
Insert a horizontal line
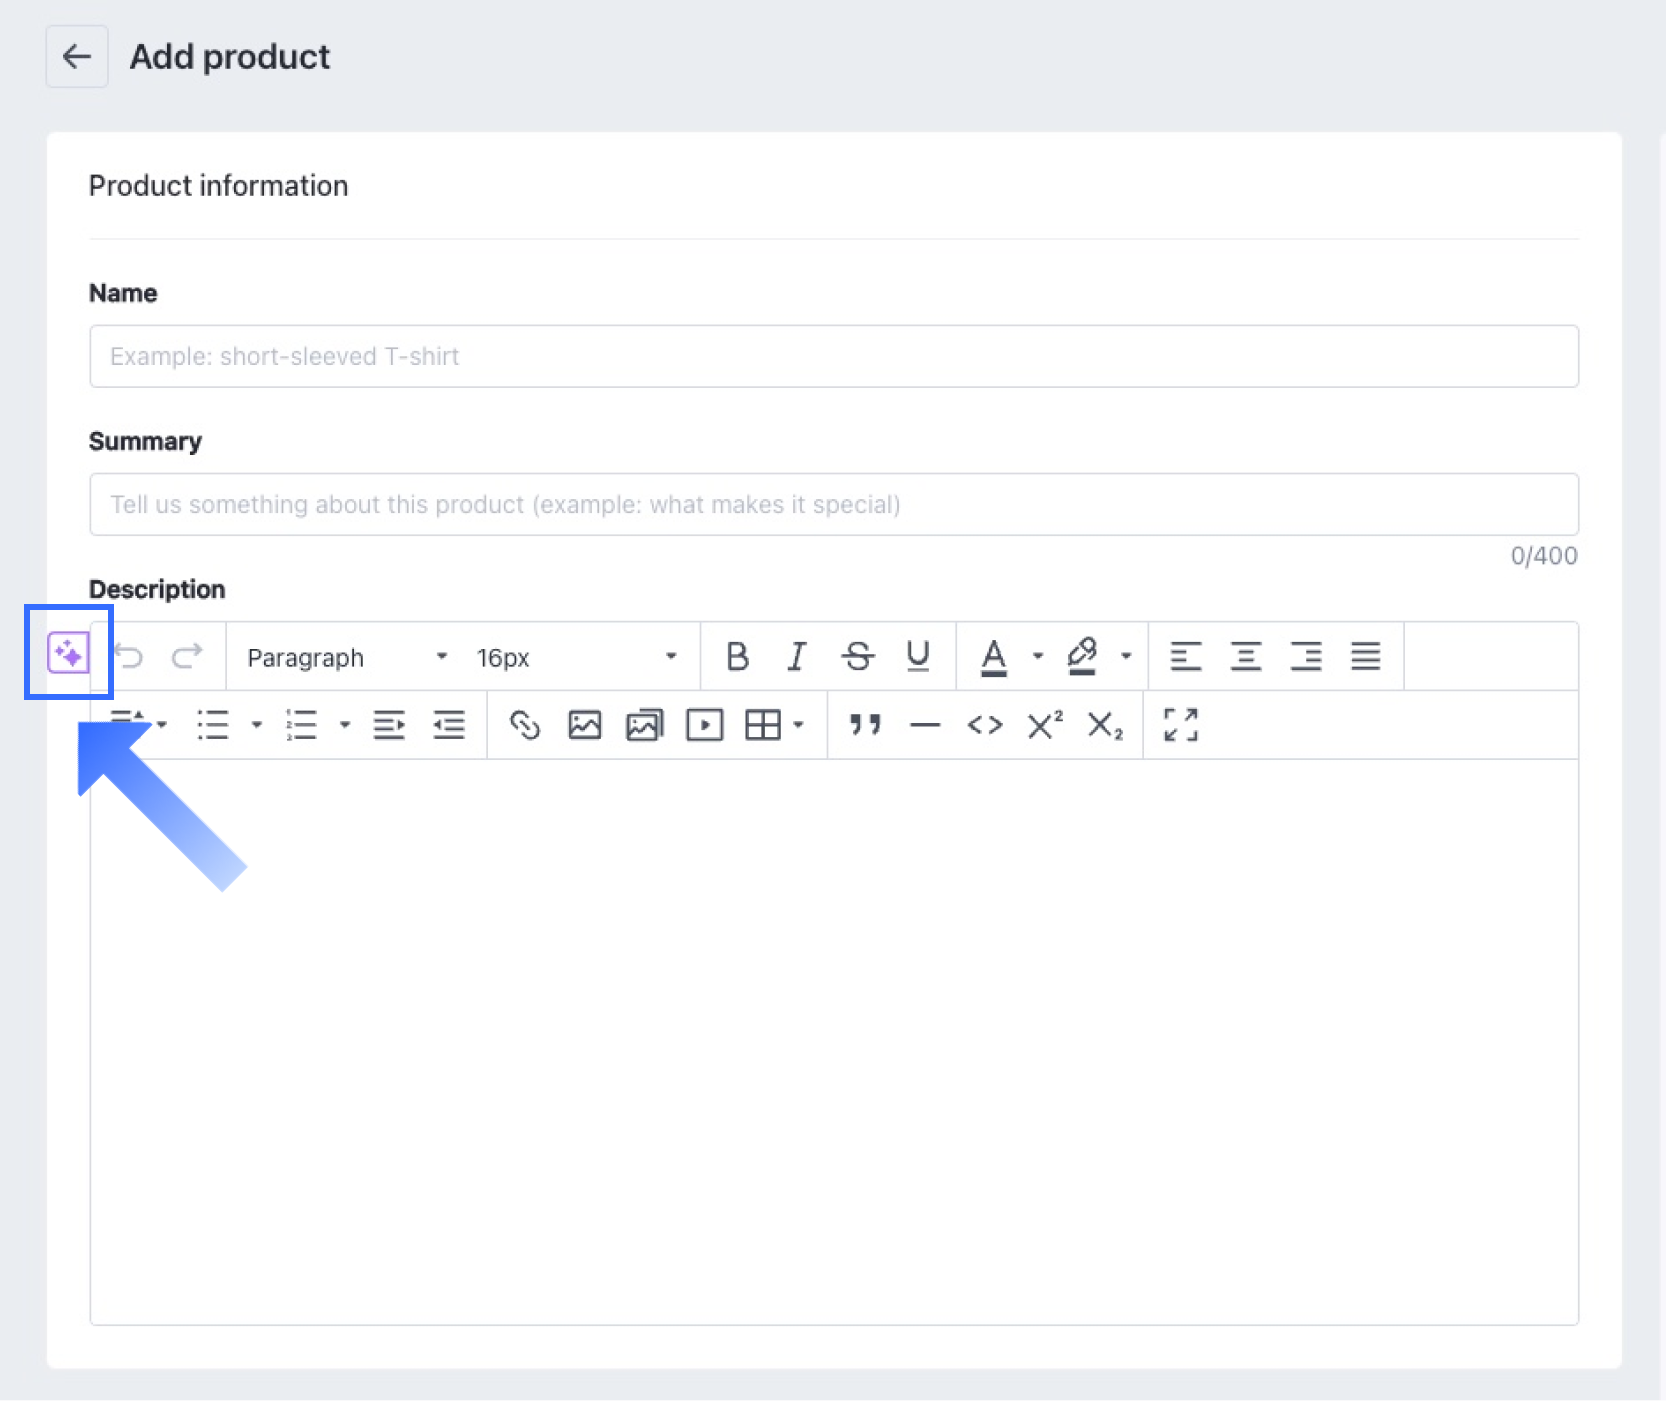click(x=925, y=725)
